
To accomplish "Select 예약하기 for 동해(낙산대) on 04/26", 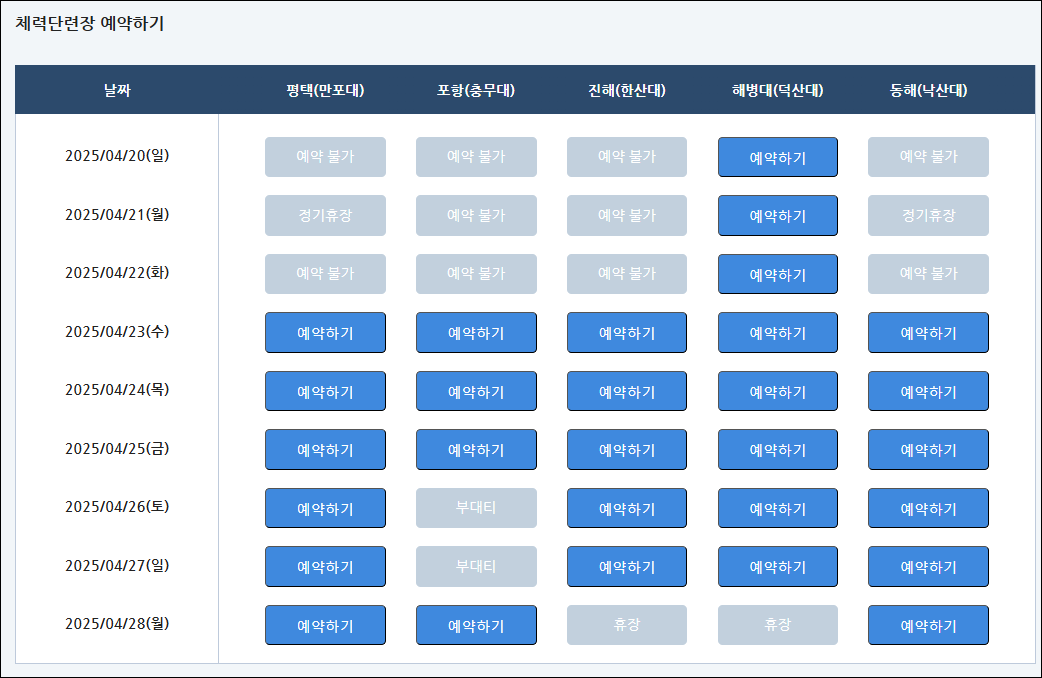I will 928,508.
